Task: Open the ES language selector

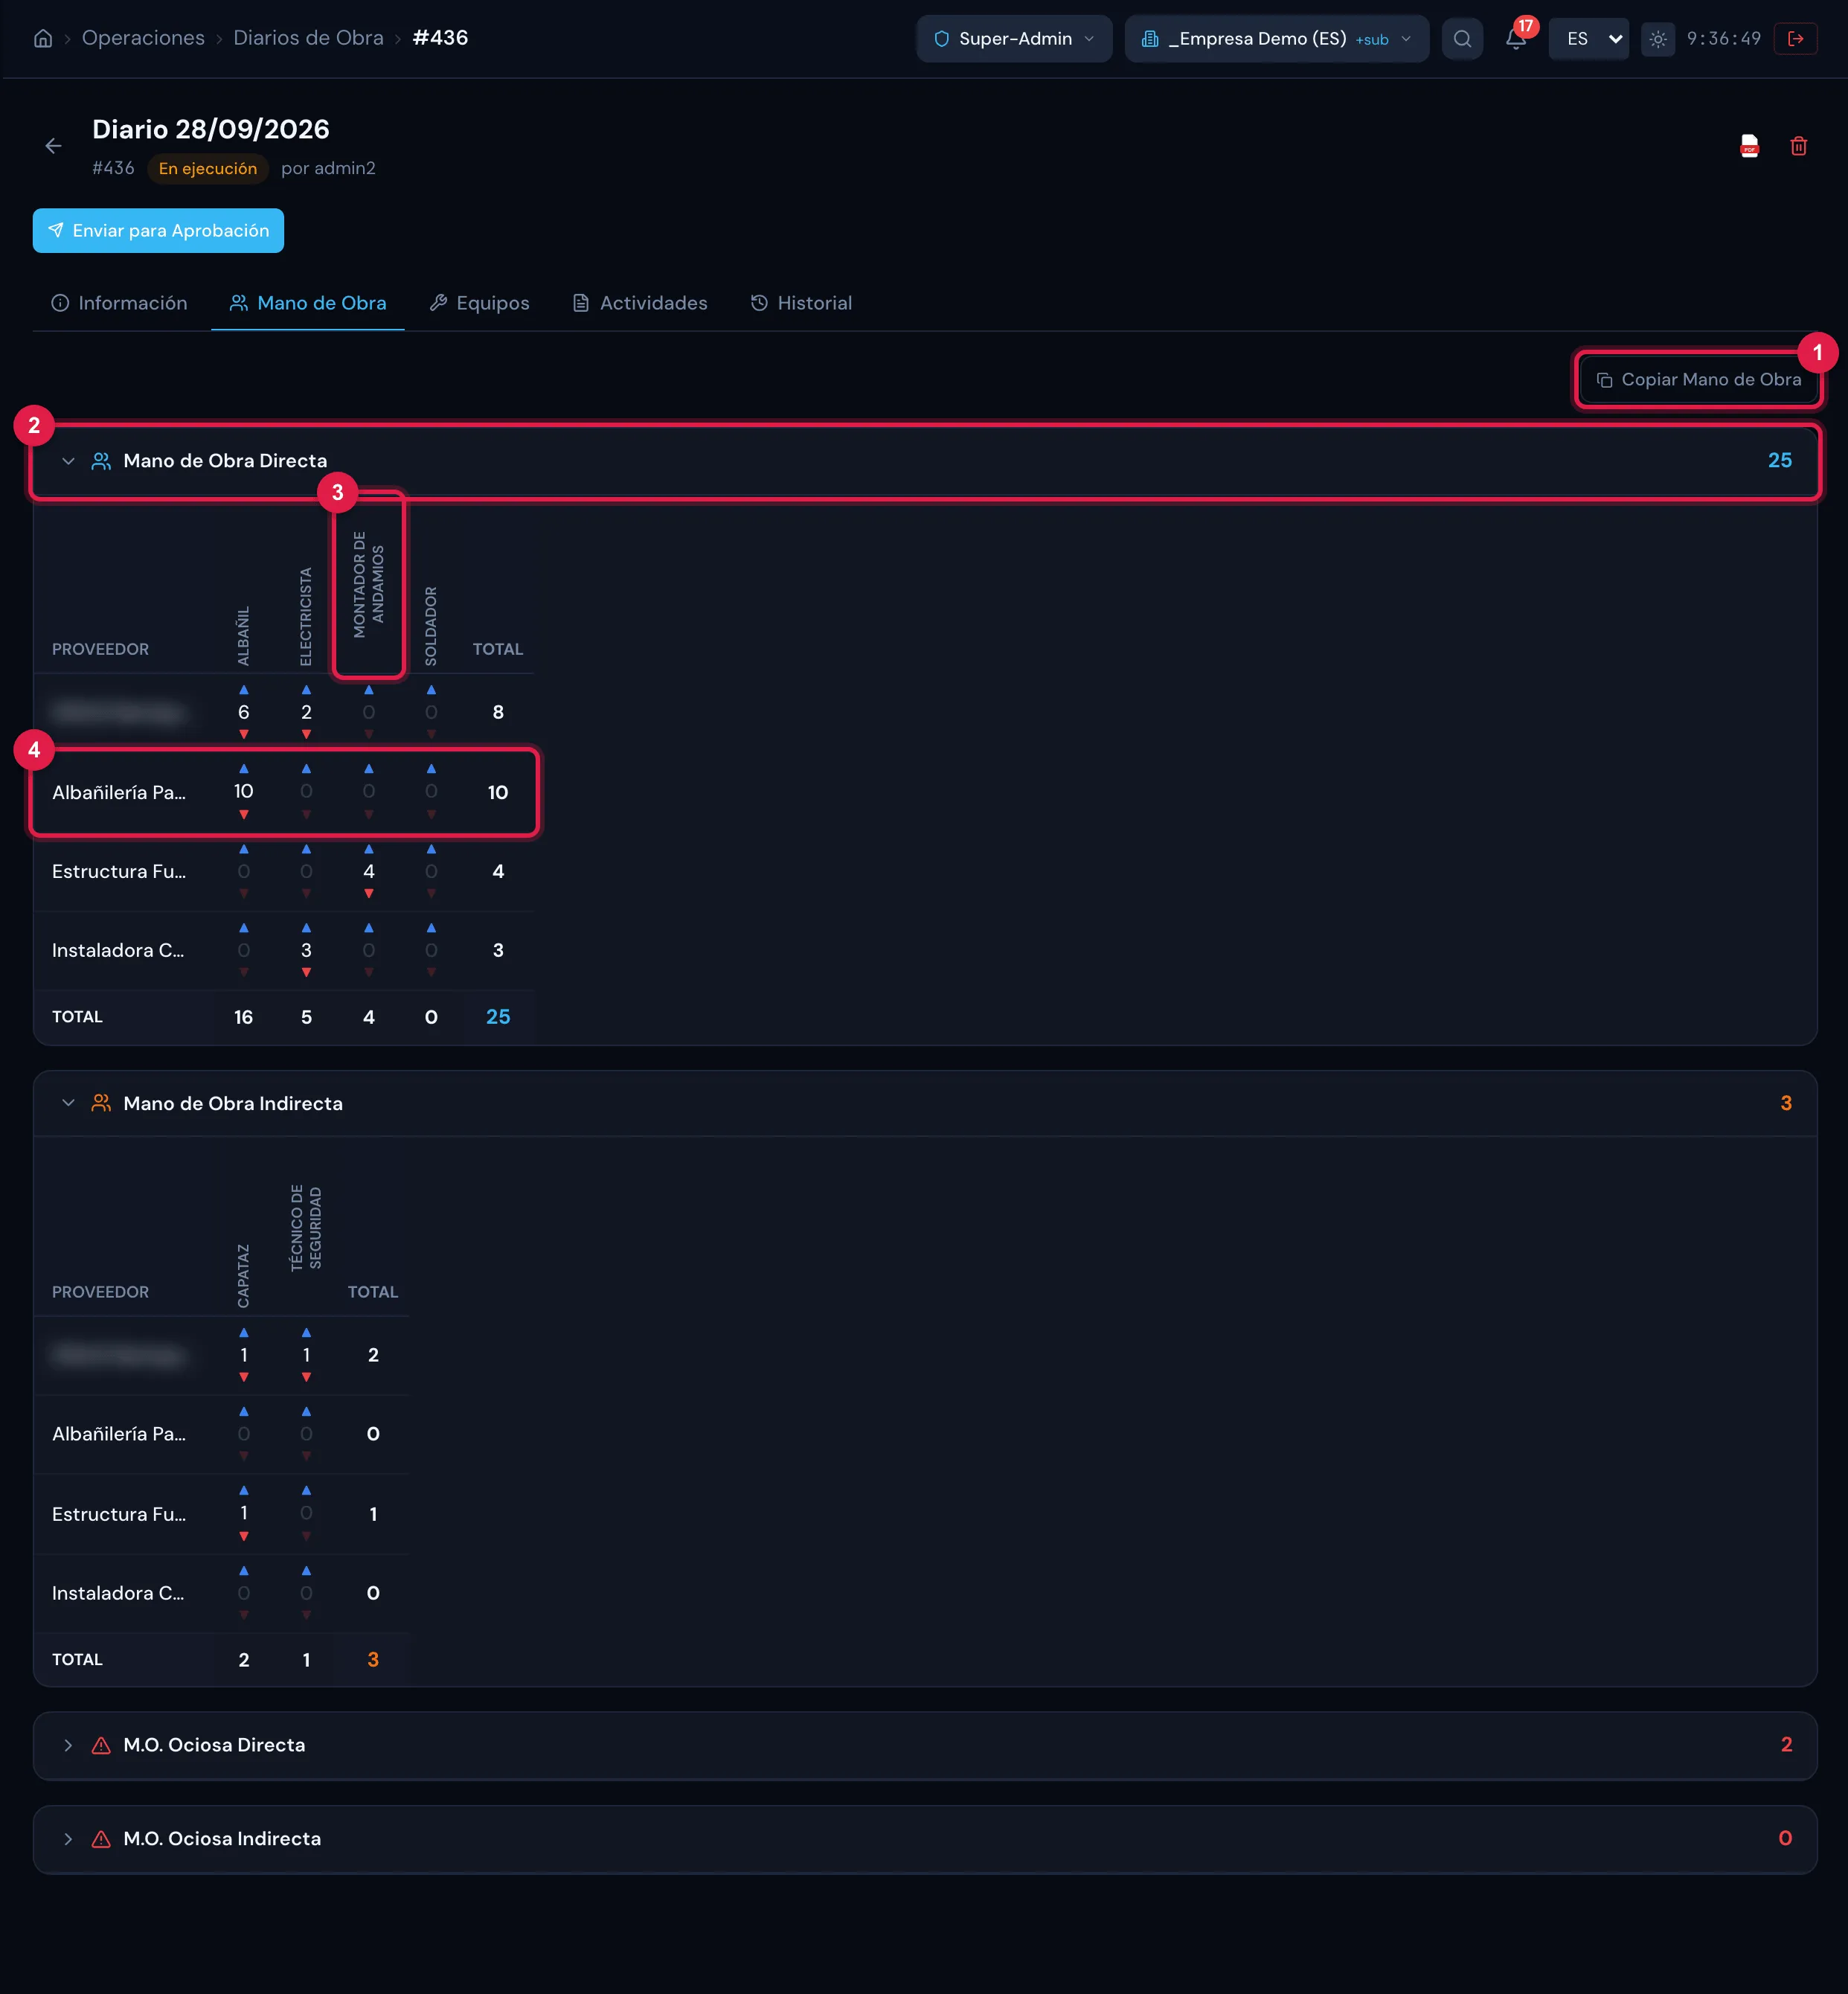Action: point(1588,39)
